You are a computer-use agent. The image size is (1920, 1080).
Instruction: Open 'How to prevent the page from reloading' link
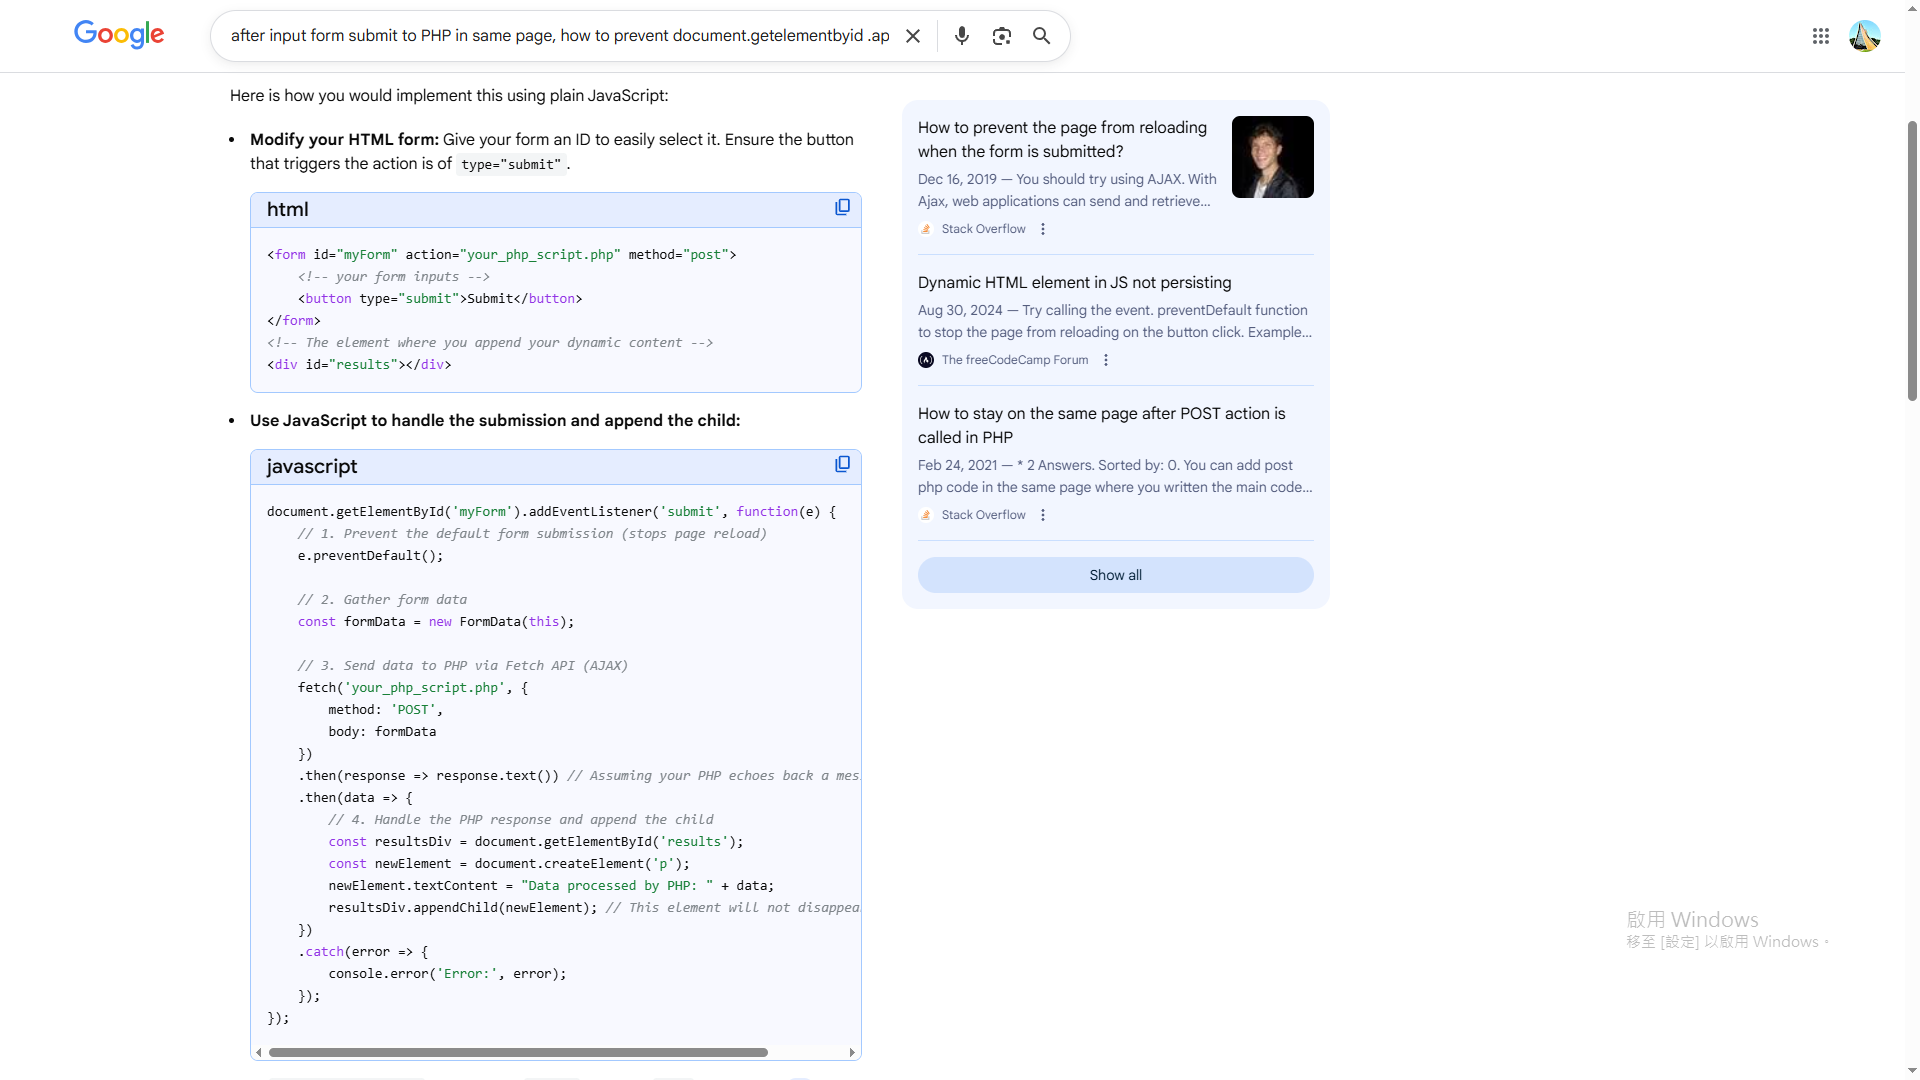[1062, 139]
